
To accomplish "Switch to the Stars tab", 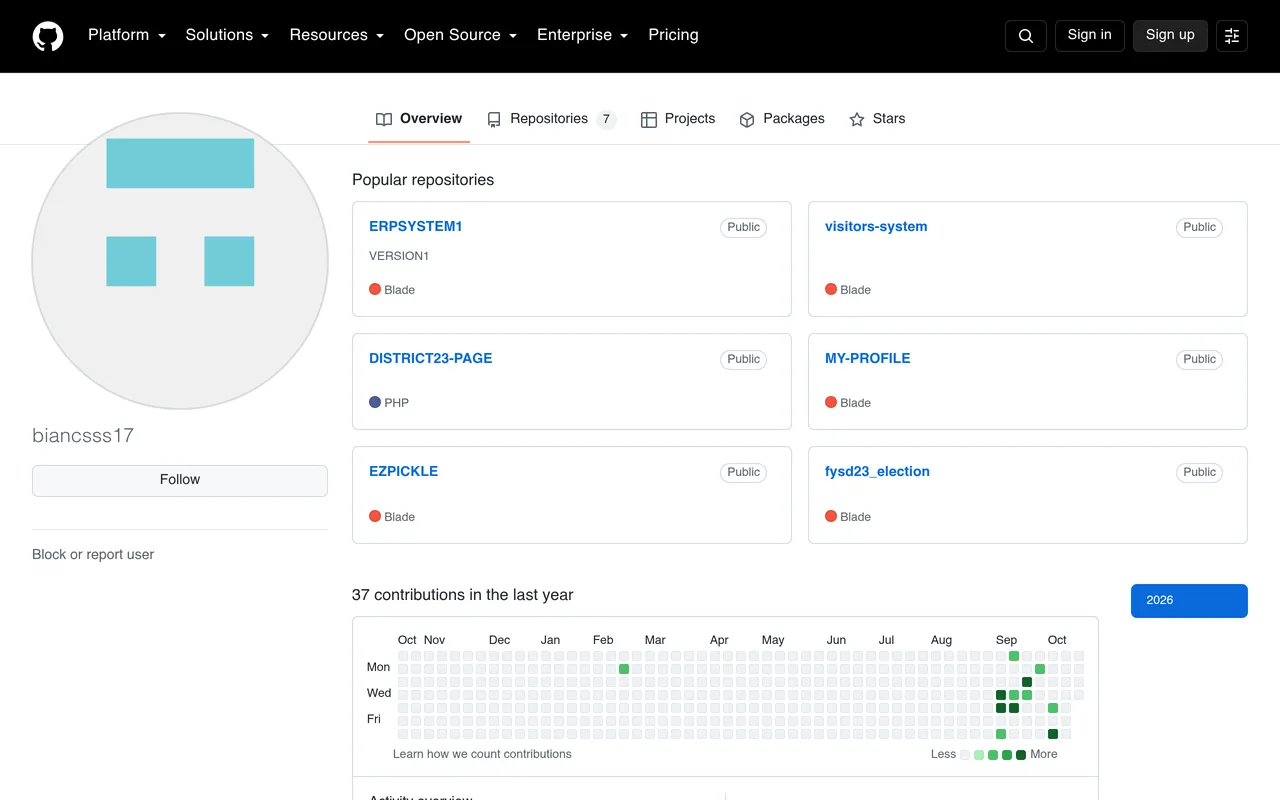I will coord(877,119).
